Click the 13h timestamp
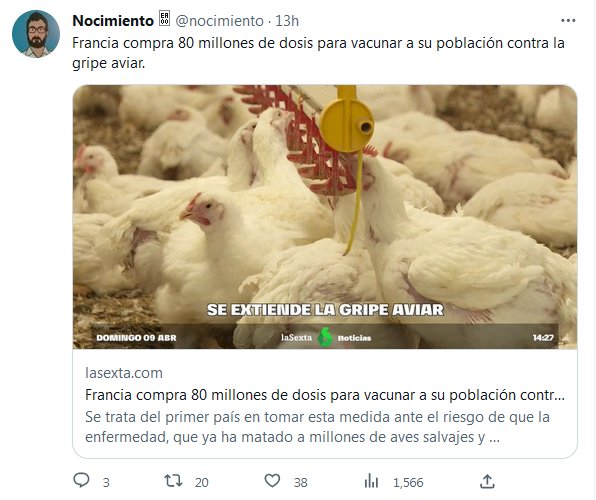 point(287,21)
